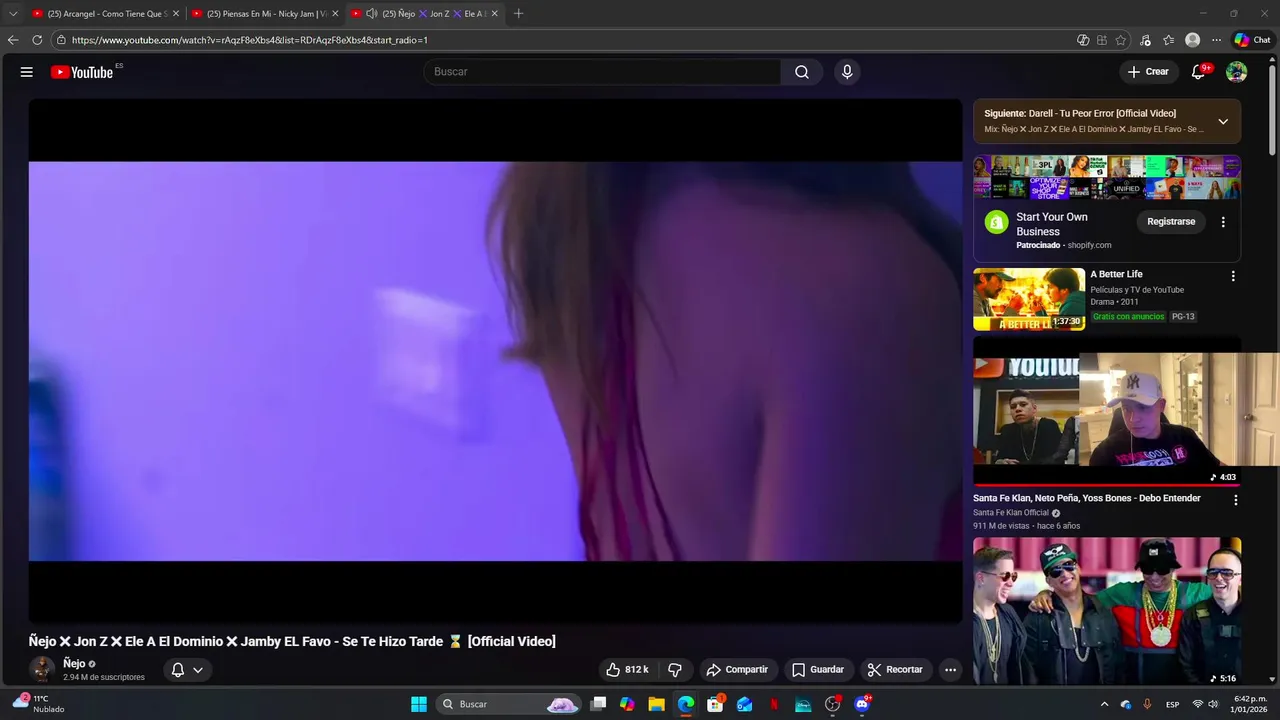Open Edge settings and more menu
The height and width of the screenshot is (720, 1280).
[x=1216, y=40]
